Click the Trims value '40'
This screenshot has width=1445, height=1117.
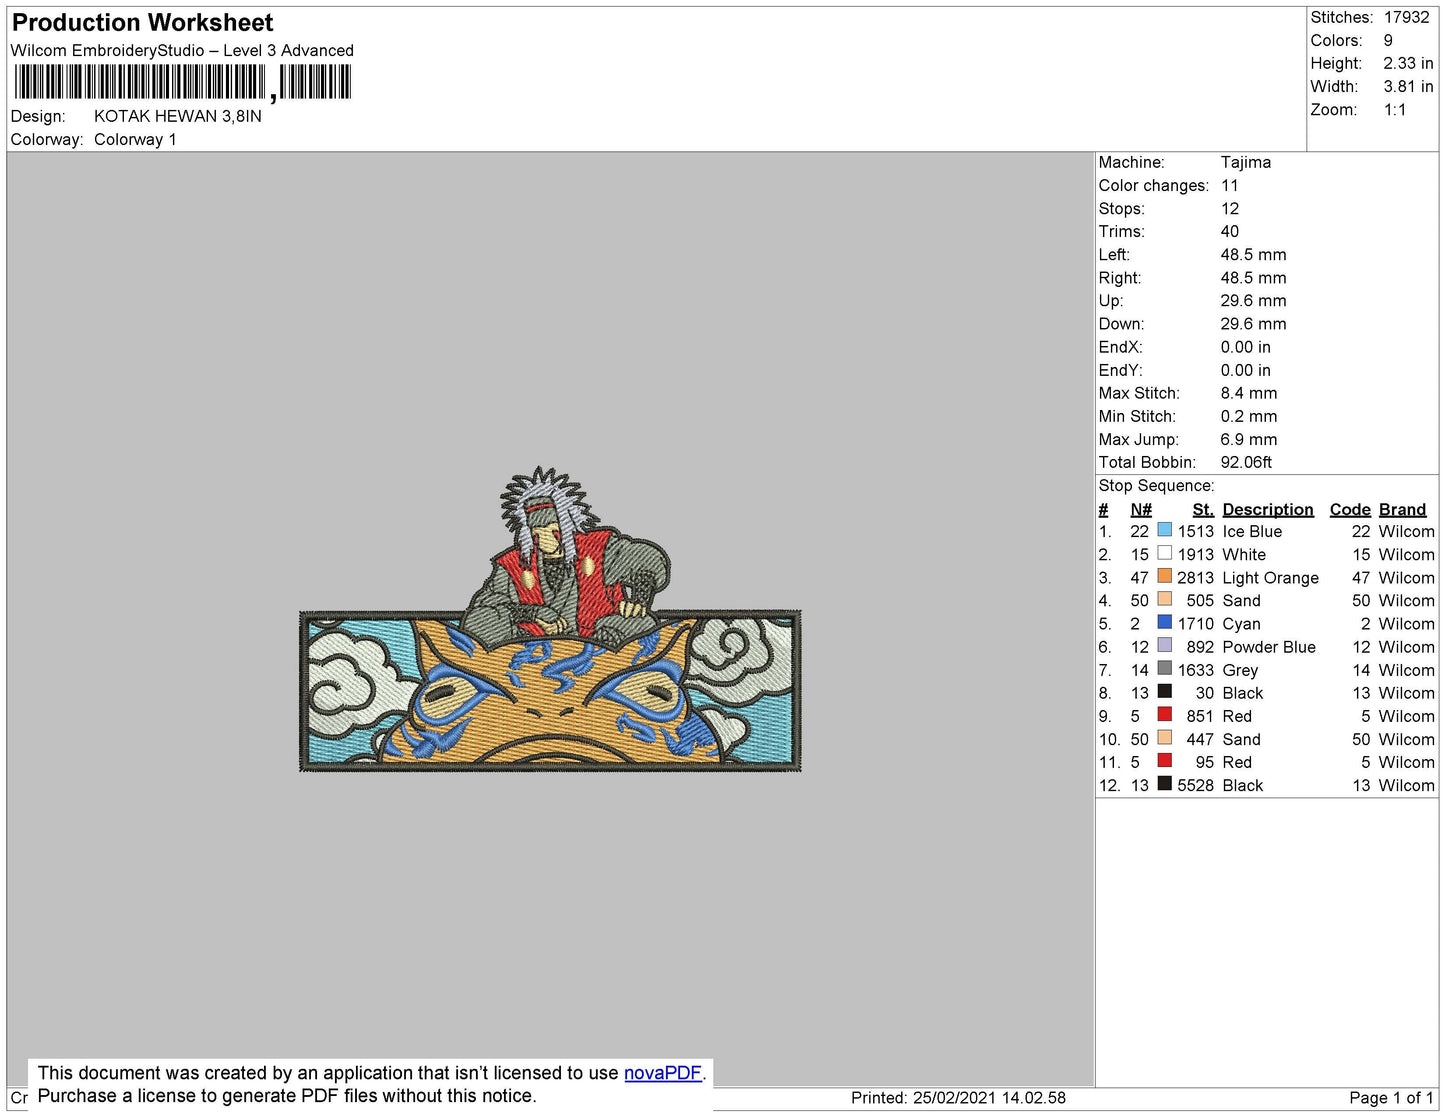pyautogui.click(x=1230, y=231)
